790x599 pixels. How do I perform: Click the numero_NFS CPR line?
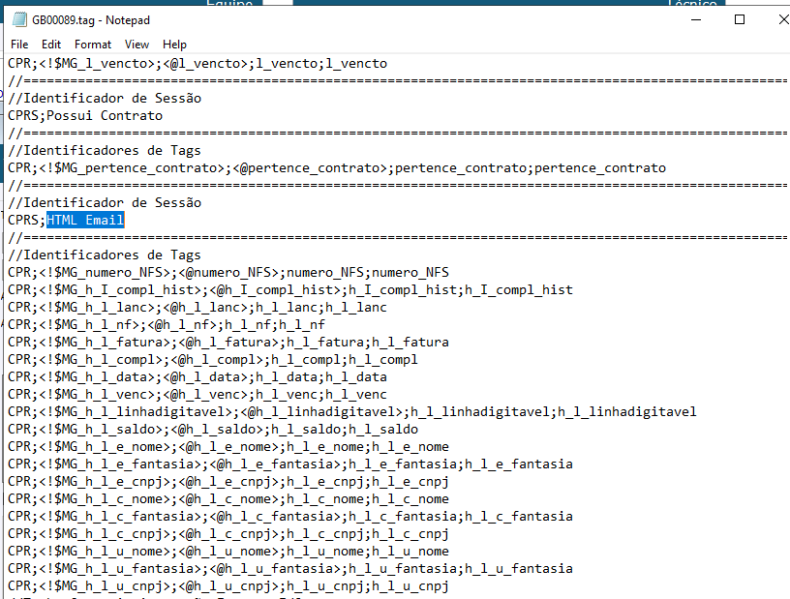(228, 273)
